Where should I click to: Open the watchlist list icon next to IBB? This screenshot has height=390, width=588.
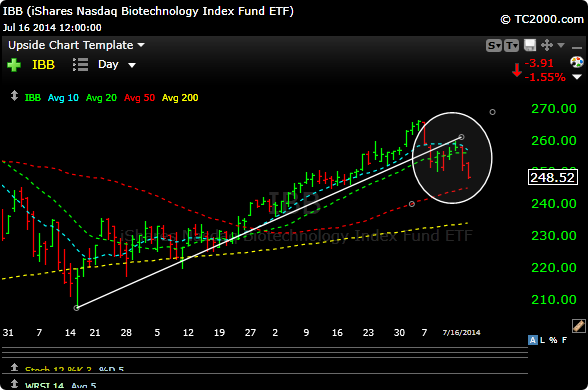pyautogui.click(x=80, y=64)
